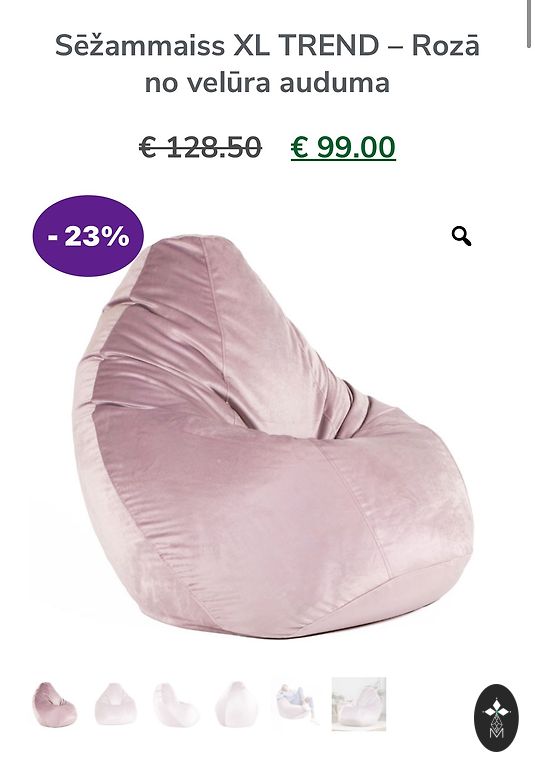Click the sale price € 99.00
This screenshot has height=768, width=535.
(343, 147)
